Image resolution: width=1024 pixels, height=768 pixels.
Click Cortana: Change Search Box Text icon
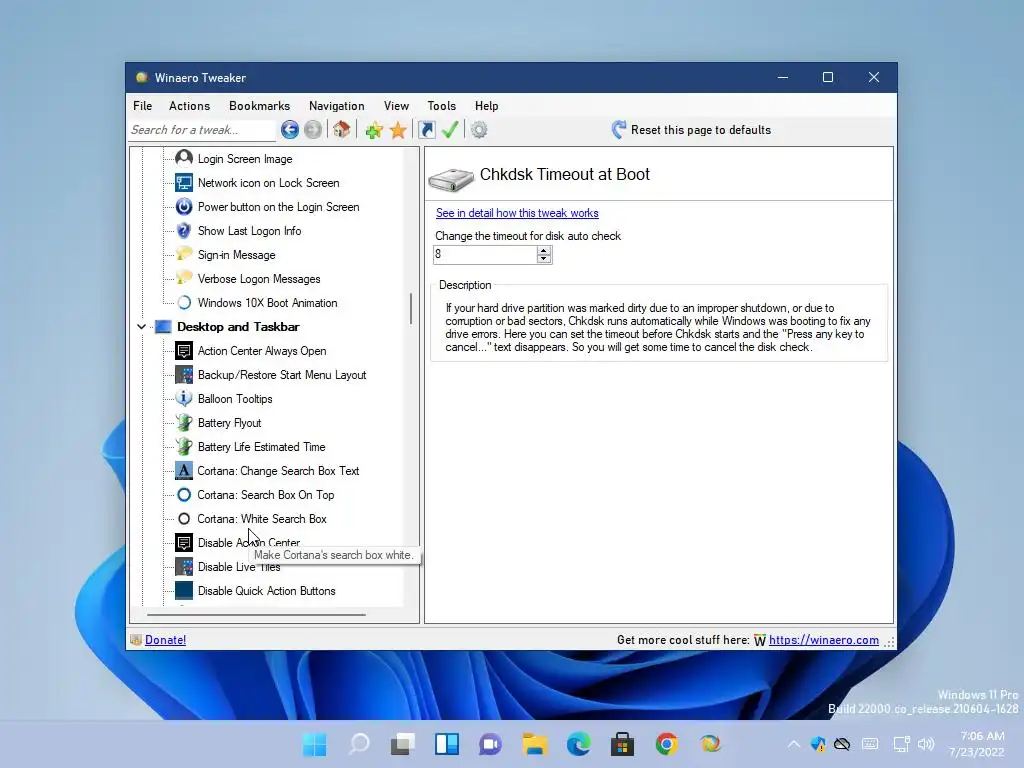[184, 471]
